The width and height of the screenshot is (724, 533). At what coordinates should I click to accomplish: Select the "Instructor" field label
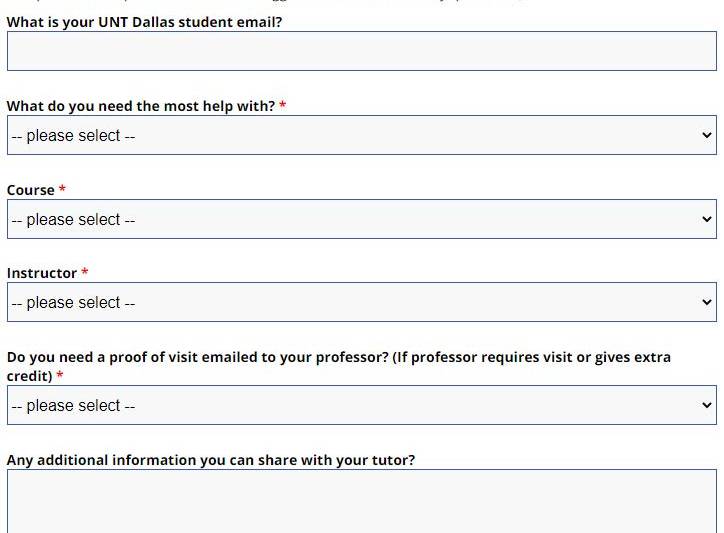[42, 273]
